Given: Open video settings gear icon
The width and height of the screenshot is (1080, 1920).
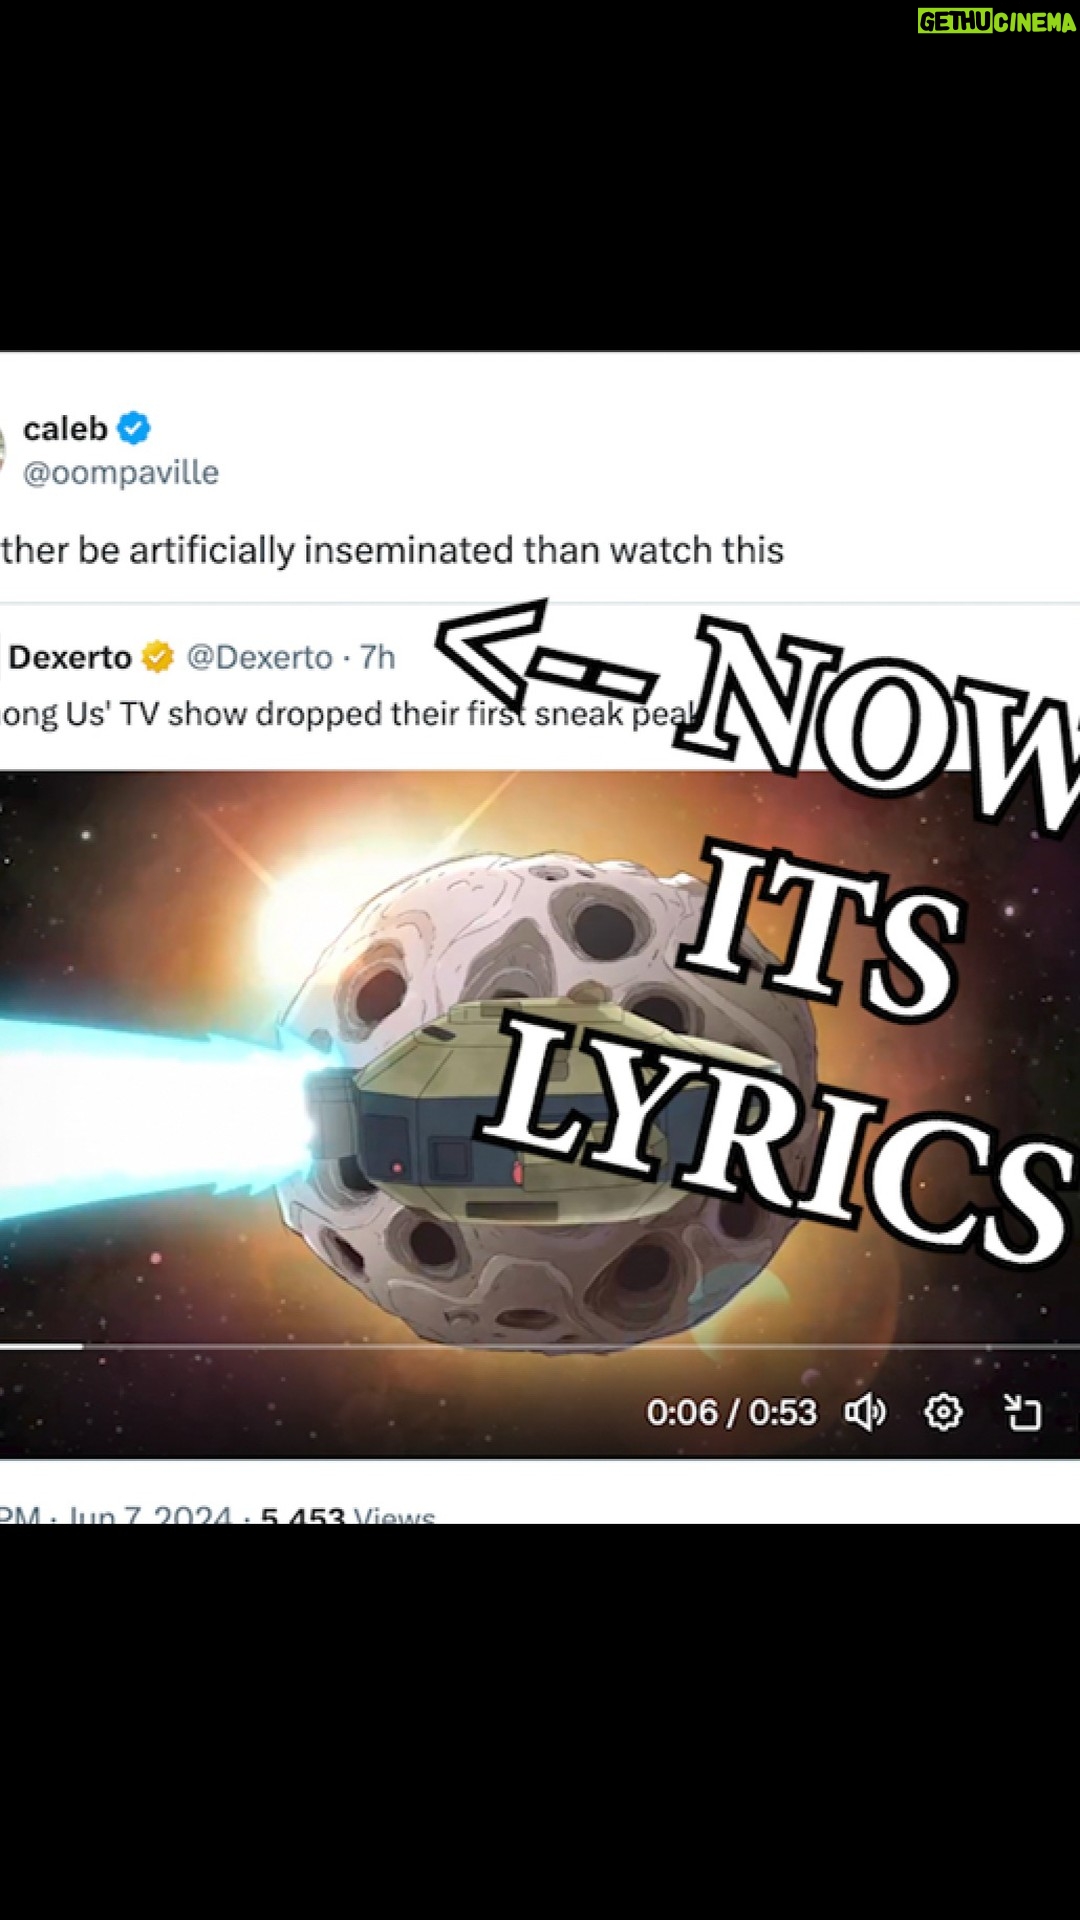Looking at the screenshot, I should [x=943, y=1412].
